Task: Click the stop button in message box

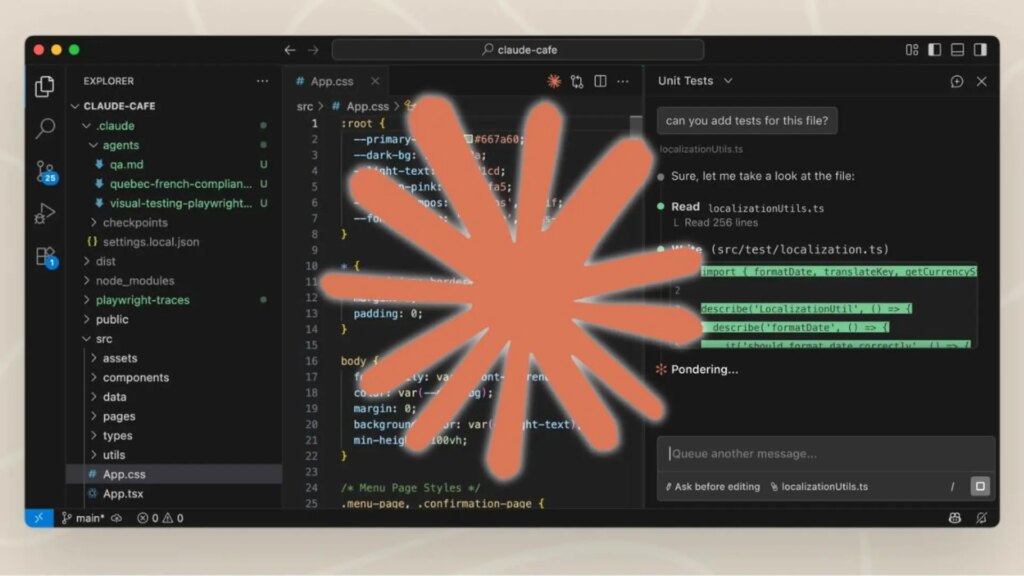Action: point(980,486)
